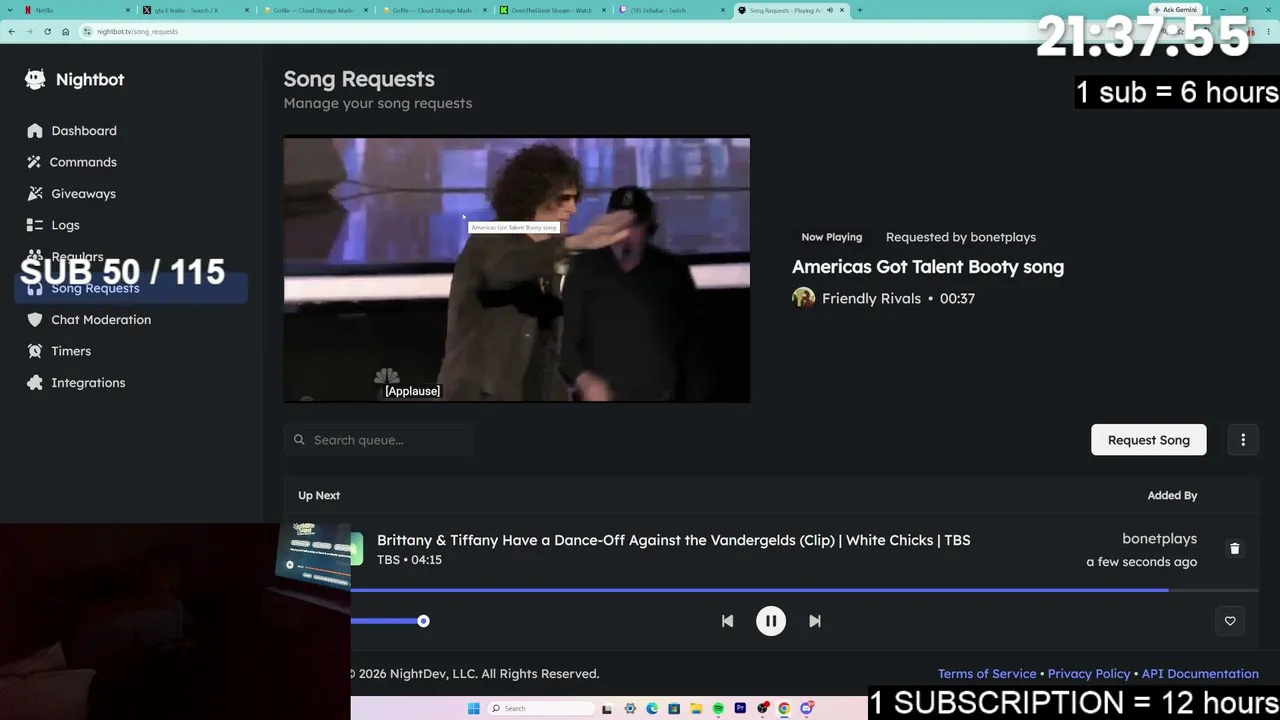Image resolution: width=1280 pixels, height=720 pixels.
Task: Open the Integrations page
Action: [88, 383]
